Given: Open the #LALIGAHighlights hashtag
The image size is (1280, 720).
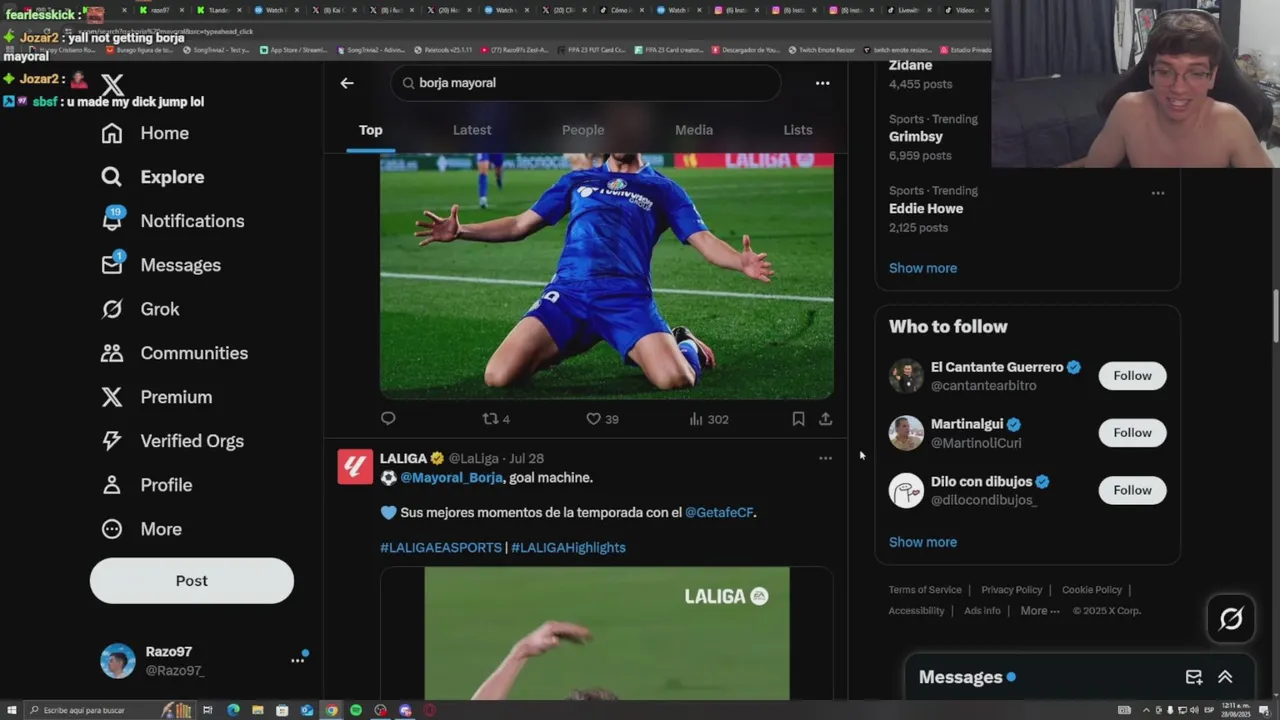Looking at the screenshot, I should coord(568,548).
